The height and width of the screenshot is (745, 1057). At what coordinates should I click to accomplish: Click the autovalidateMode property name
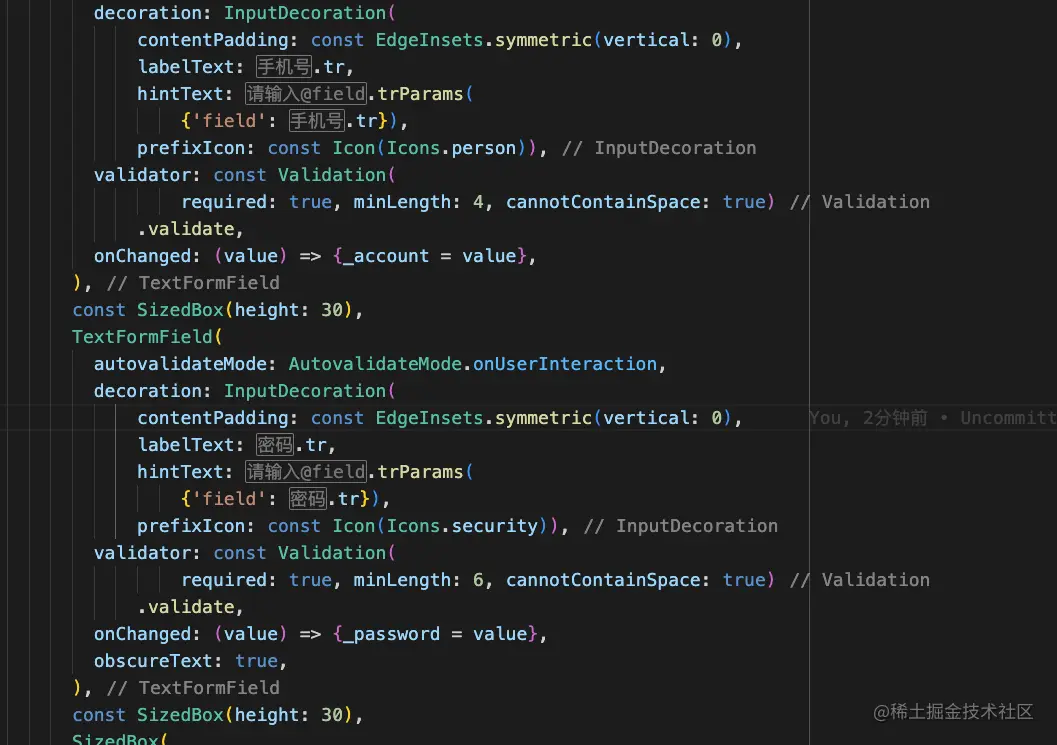(180, 364)
